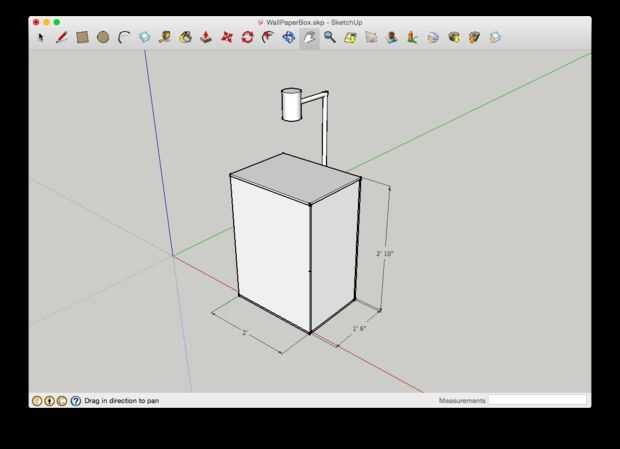The width and height of the screenshot is (620, 449).
Task: Select the Tape Measure tool
Action: point(165,38)
